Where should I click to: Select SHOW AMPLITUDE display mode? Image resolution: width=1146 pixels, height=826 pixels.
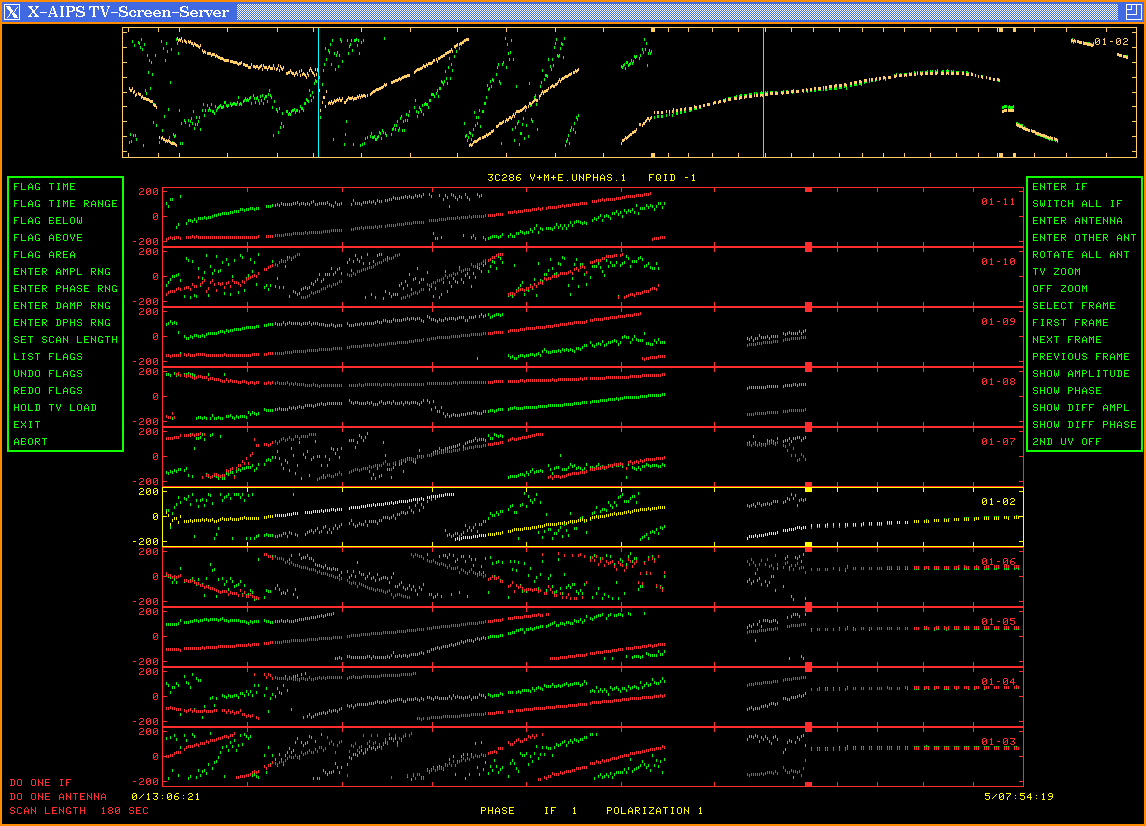pos(1081,374)
